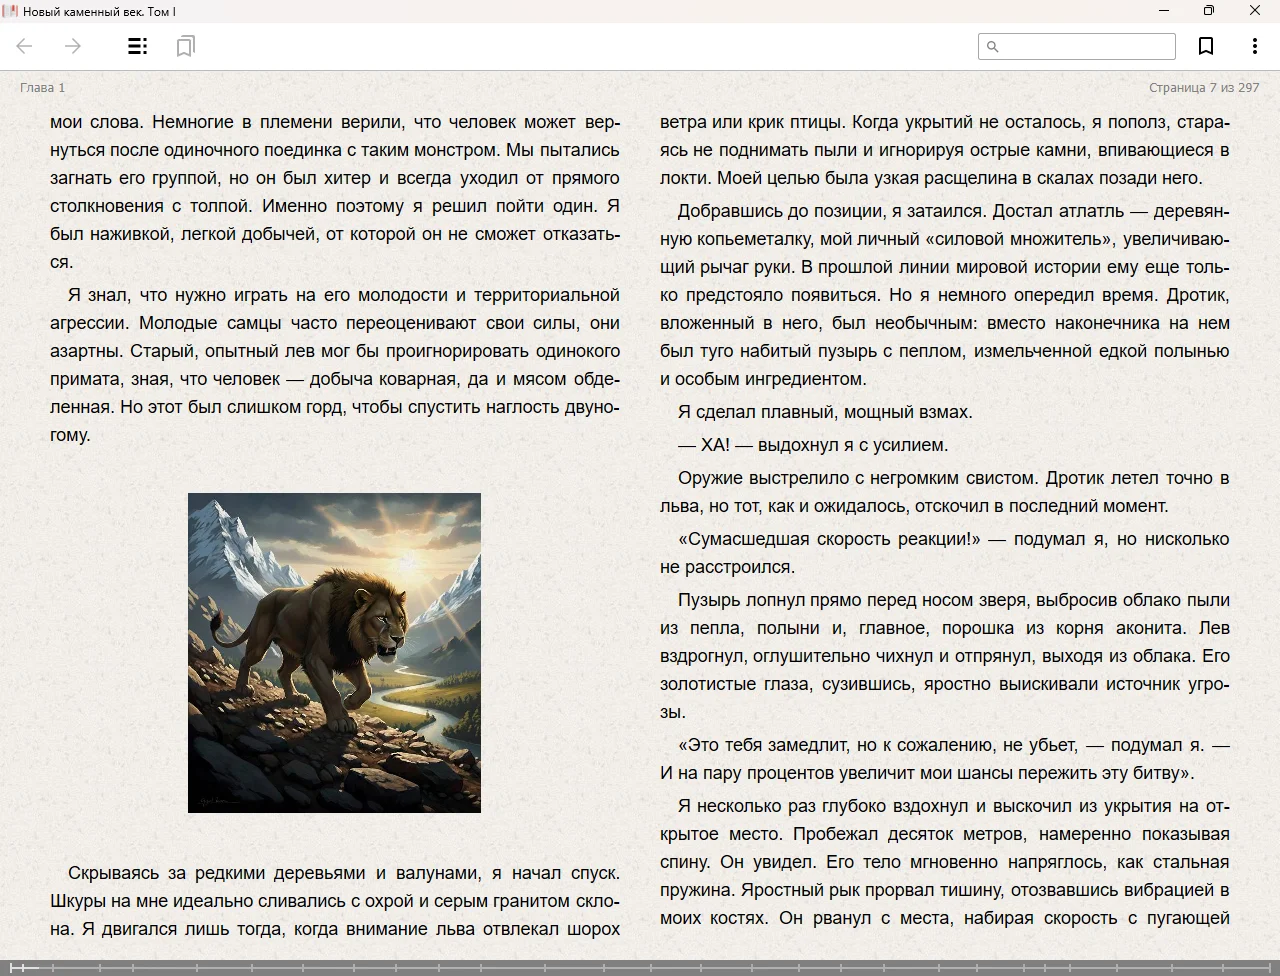Viewport: 1280px width, 976px height.
Task: Go back with the left arrow
Action: [x=25, y=46]
